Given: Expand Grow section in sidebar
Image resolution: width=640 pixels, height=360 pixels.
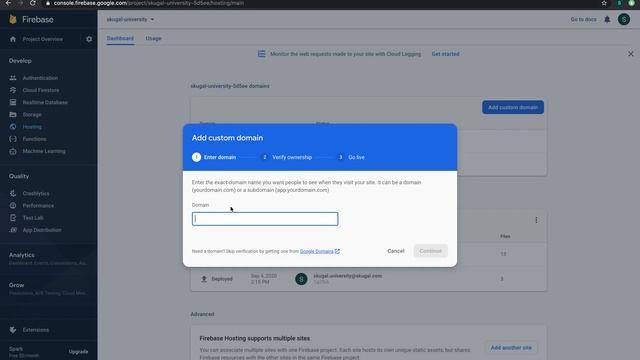Looking at the screenshot, I should (48, 289).
